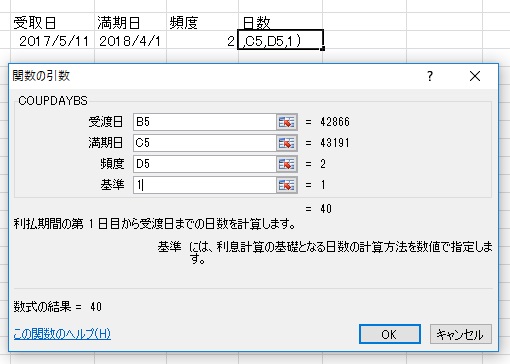510x364 pixels.
Task: Click the キャンセル button
Action: [461, 334]
